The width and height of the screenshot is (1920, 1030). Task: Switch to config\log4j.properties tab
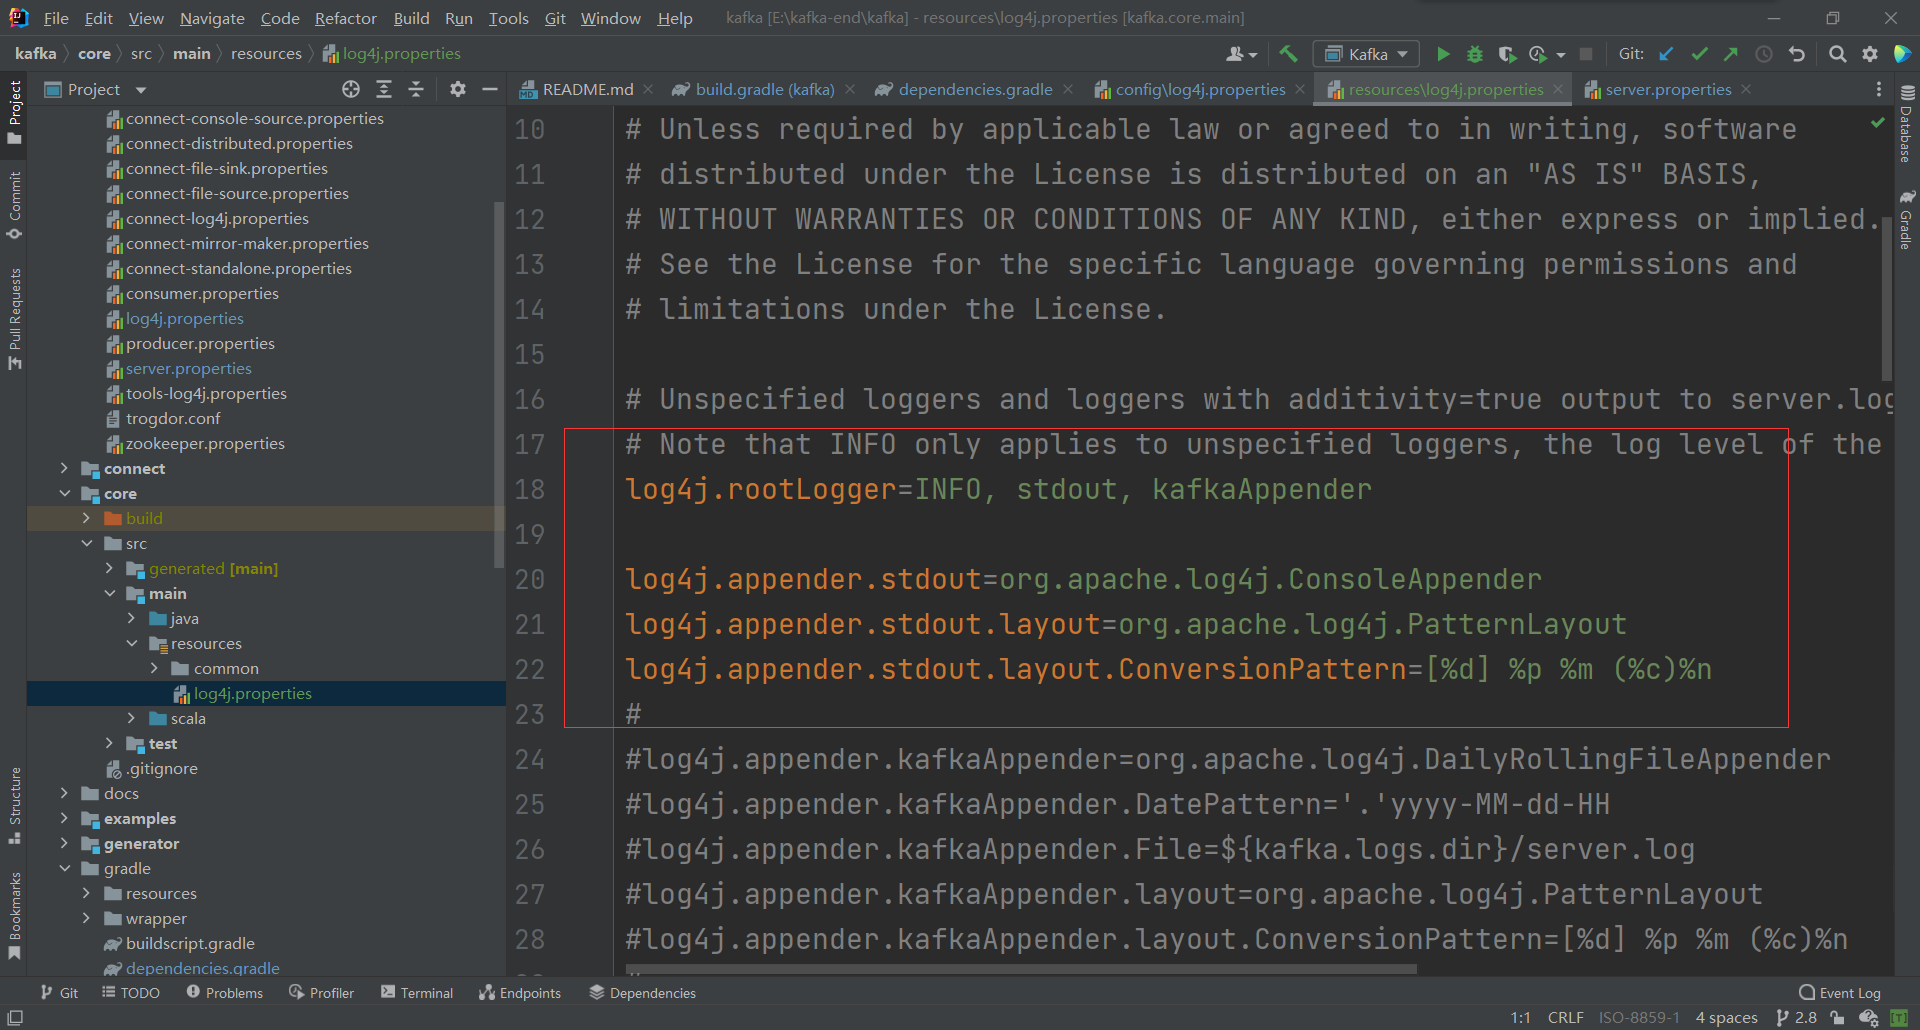(1199, 89)
